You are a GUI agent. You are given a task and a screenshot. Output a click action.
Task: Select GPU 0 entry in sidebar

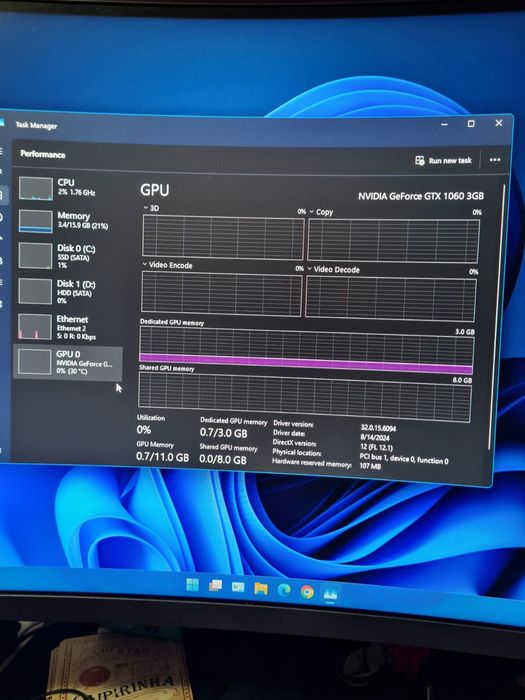(68, 362)
